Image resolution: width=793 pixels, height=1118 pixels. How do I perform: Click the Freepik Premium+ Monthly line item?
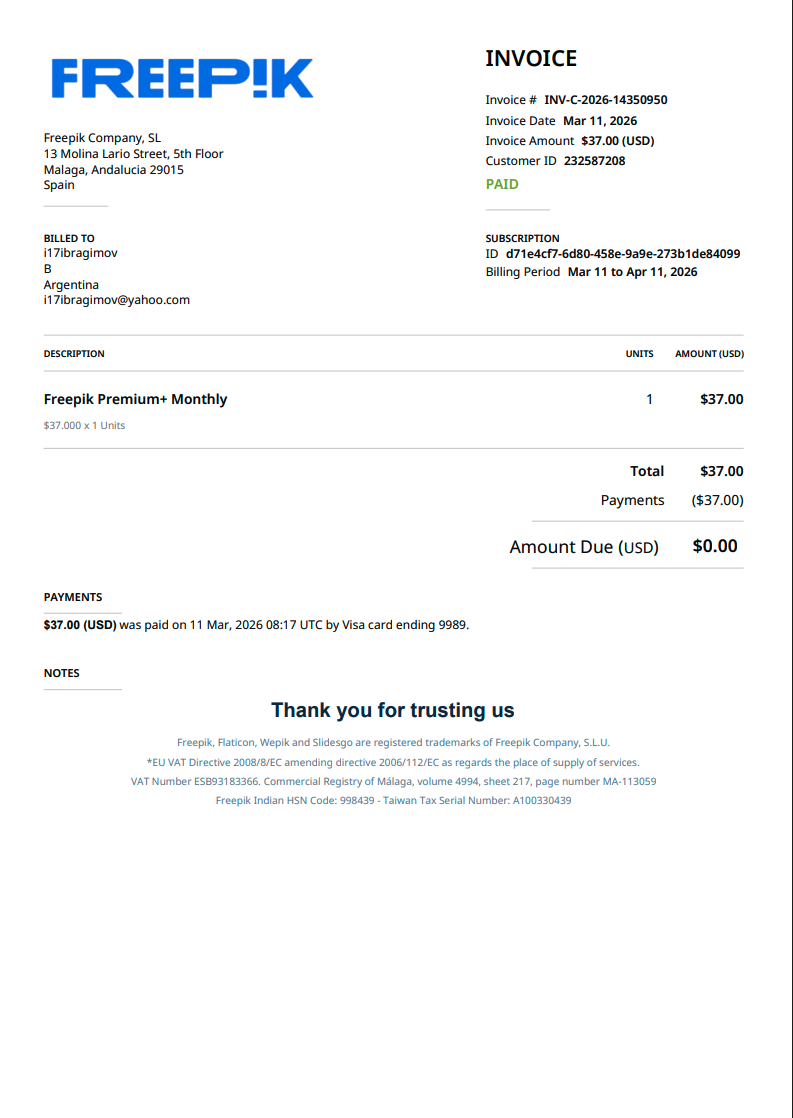(x=135, y=399)
